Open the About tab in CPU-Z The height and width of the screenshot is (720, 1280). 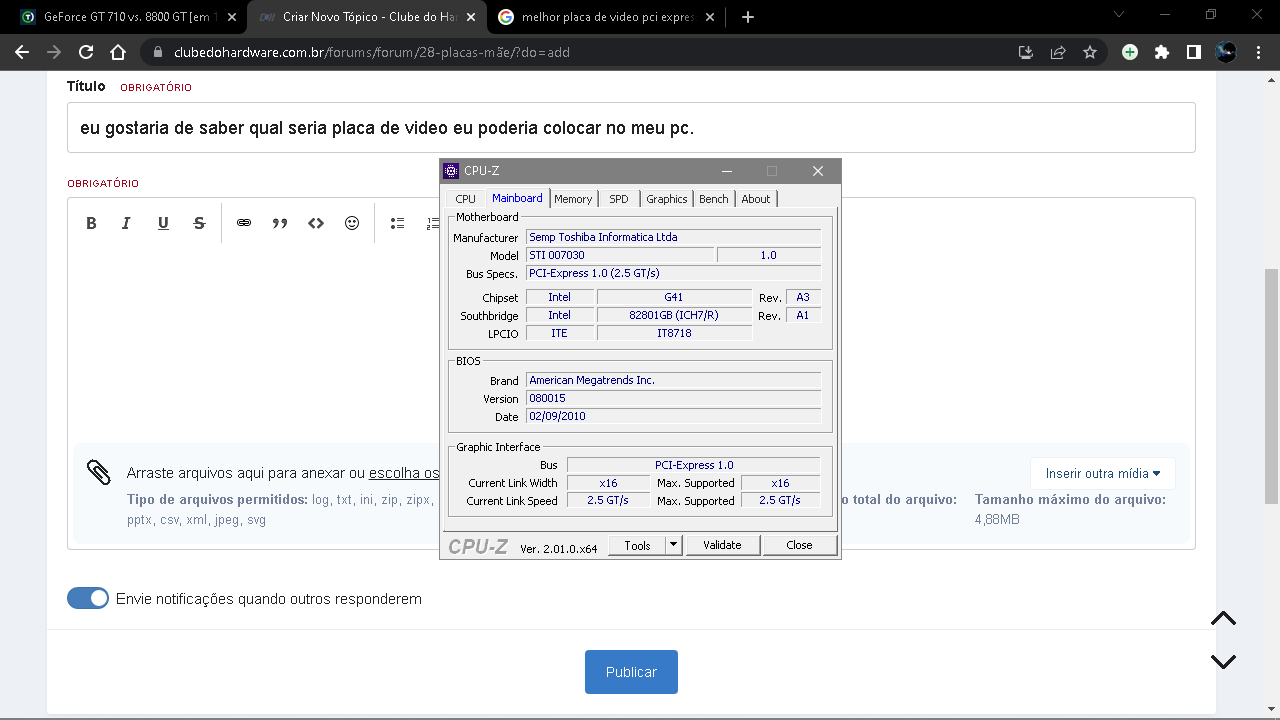(756, 199)
